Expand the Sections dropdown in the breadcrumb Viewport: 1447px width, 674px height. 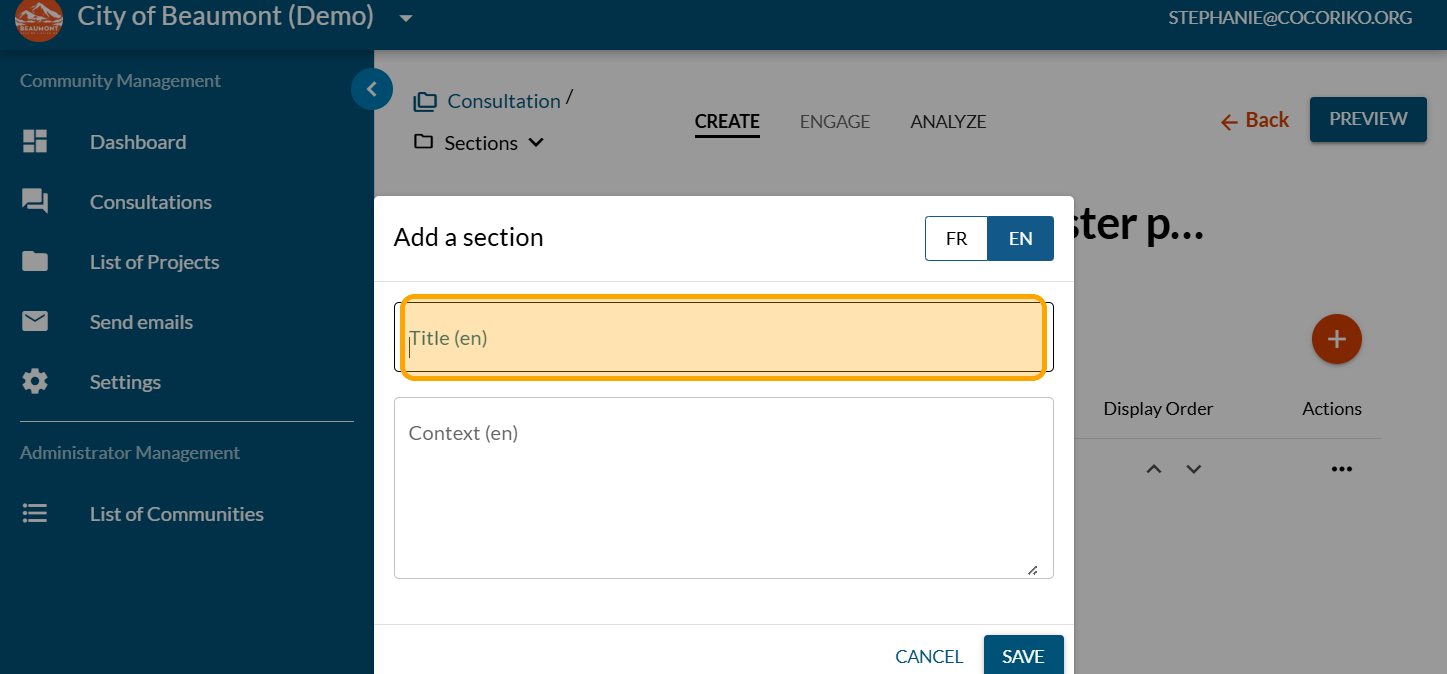click(x=536, y=143)
